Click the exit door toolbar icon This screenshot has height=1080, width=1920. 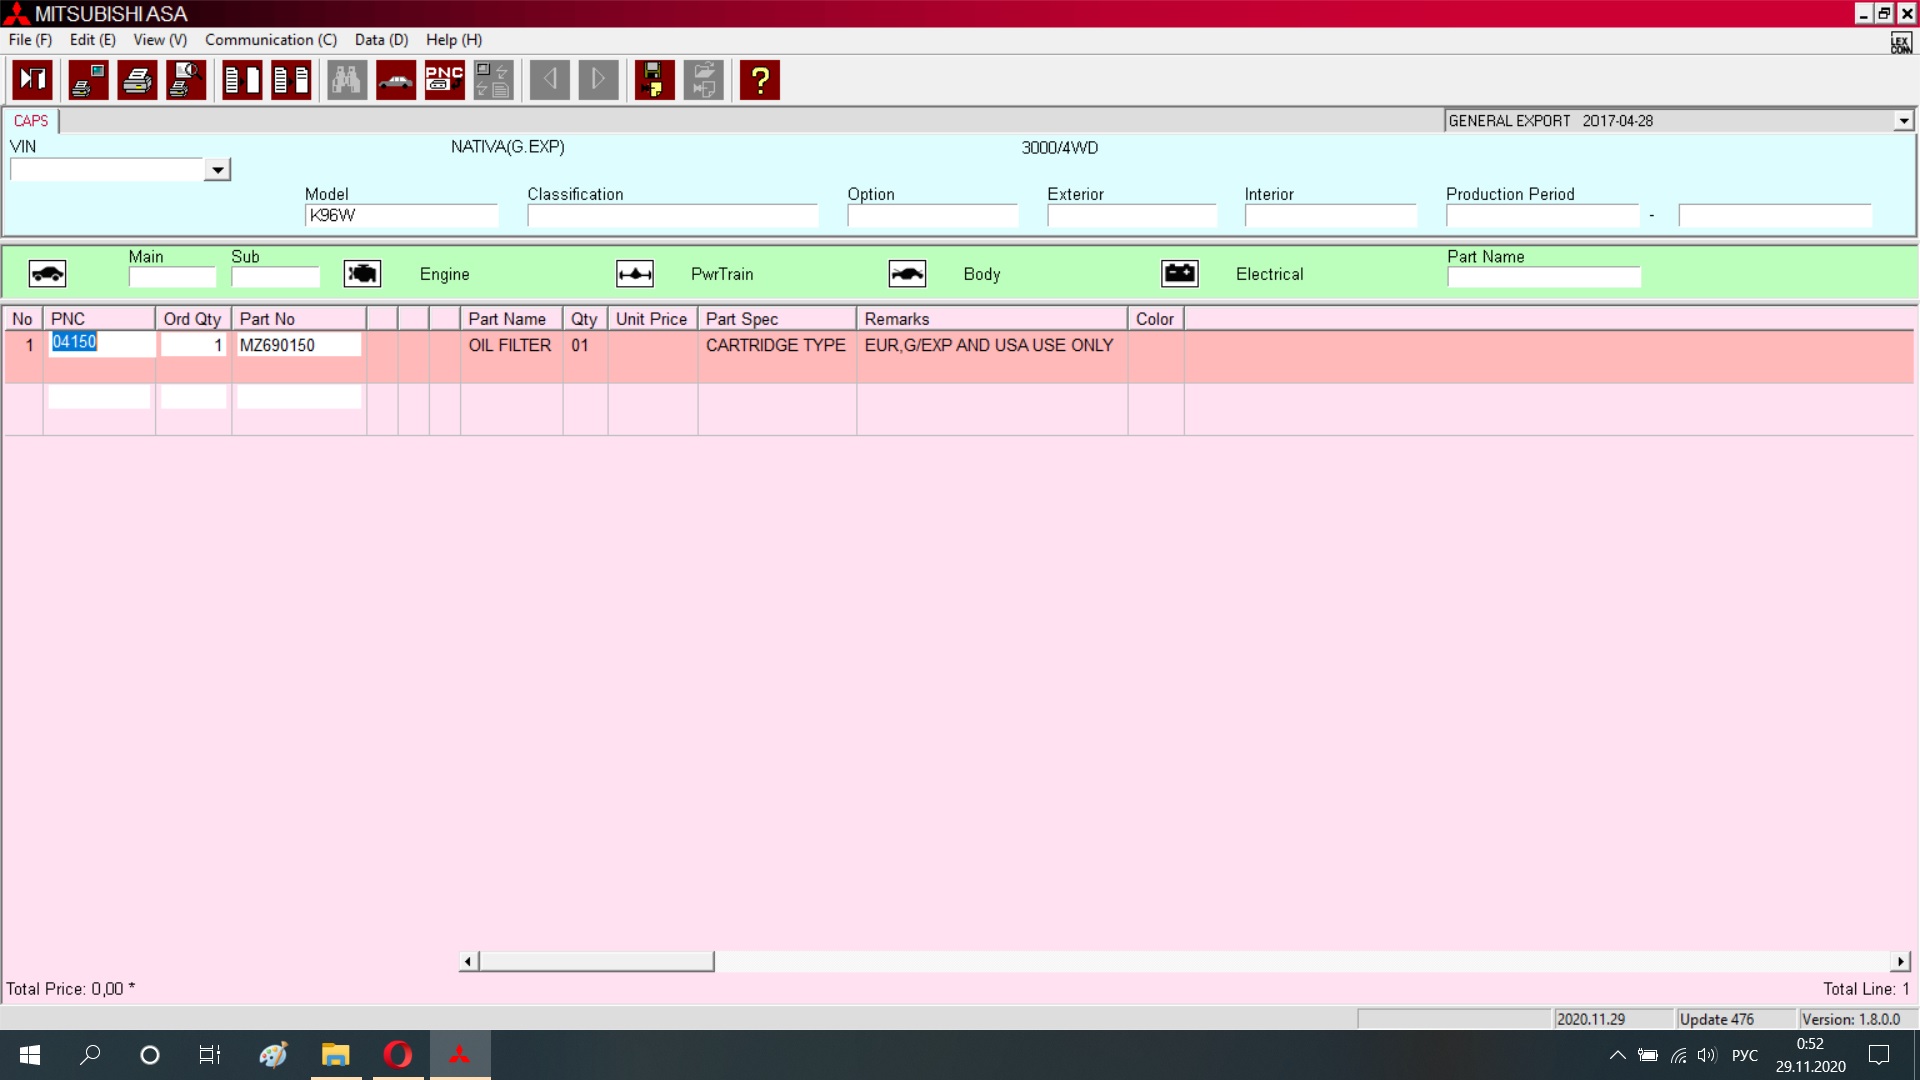33,80
